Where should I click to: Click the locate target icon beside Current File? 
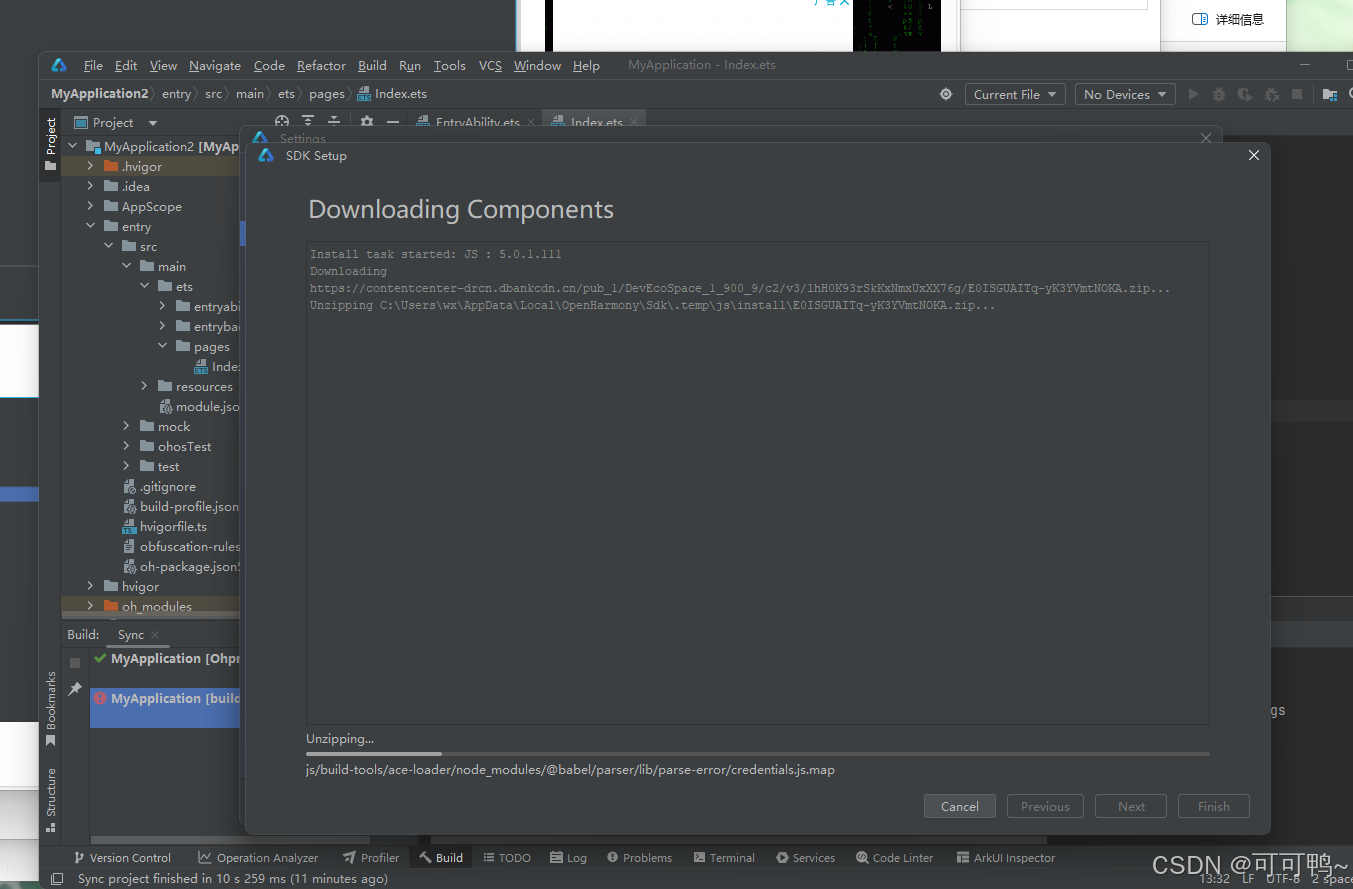pyautogui.click(x=946, y=94)
